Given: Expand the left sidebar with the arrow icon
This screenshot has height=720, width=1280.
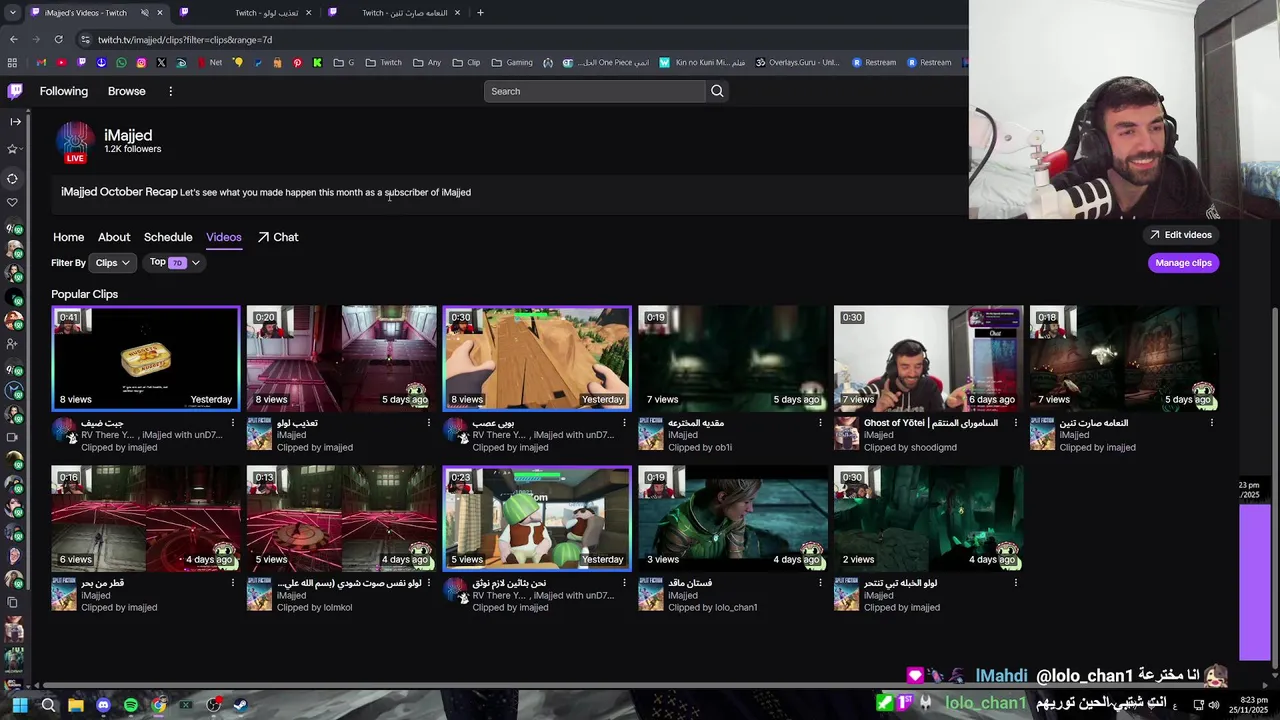Looking at the screenshot, I should (14, 121).
